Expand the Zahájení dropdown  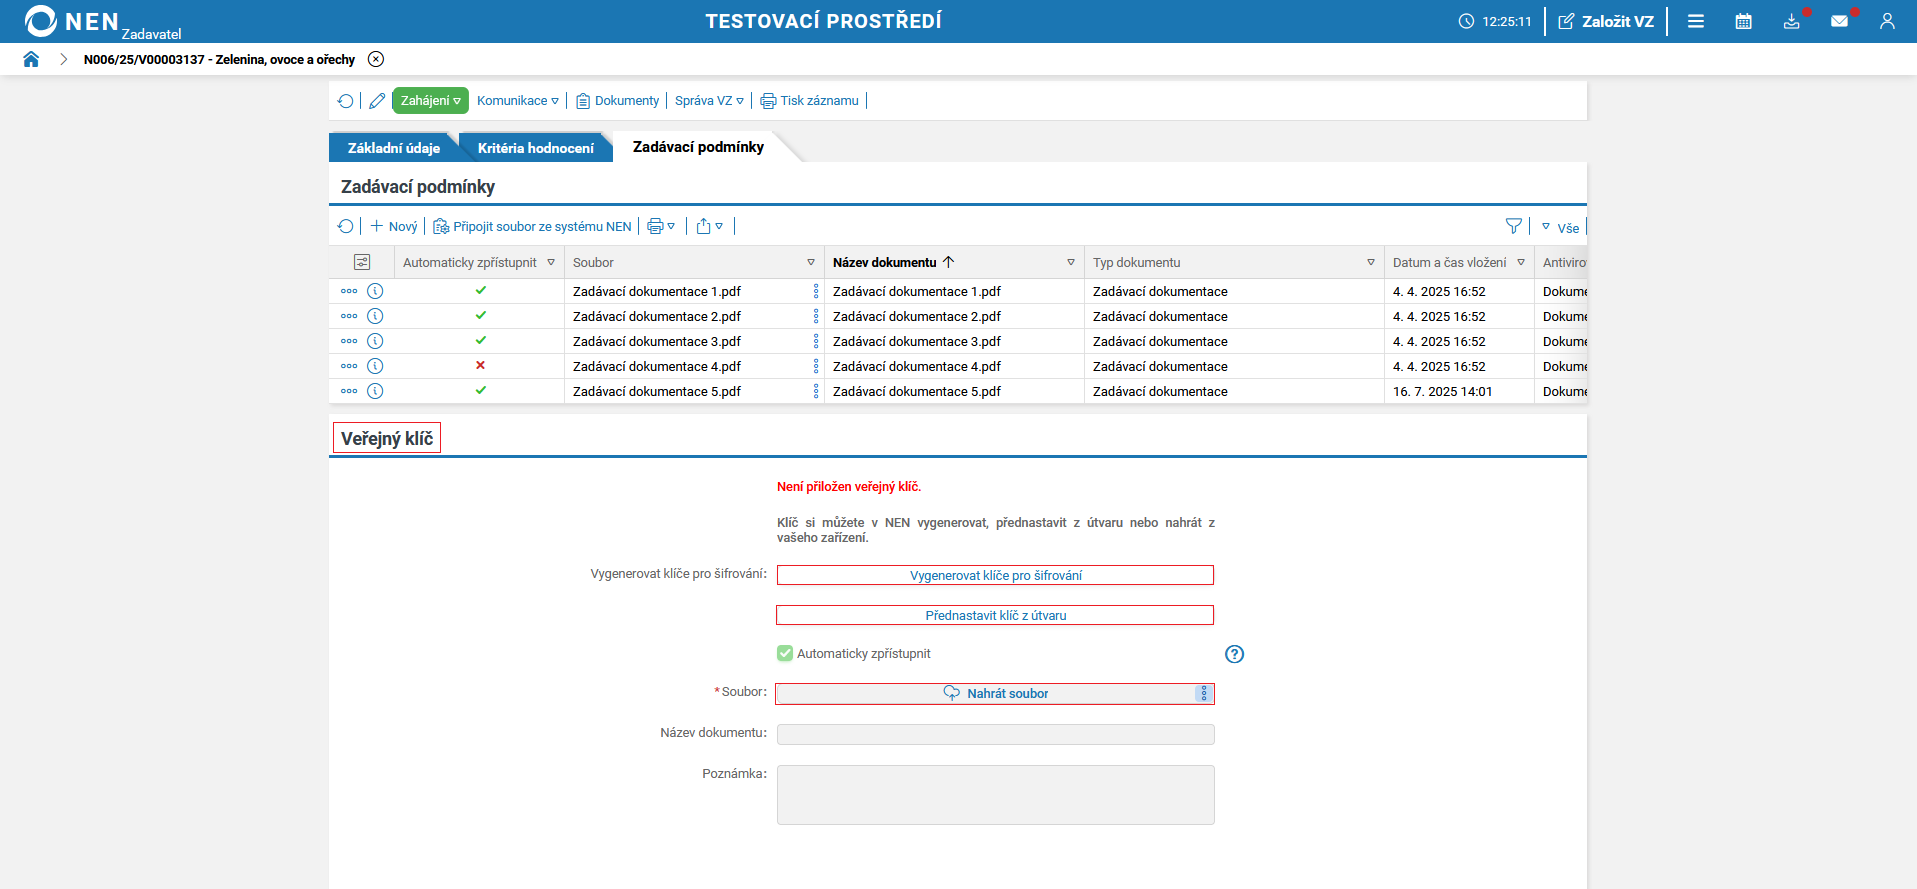pos(430,101)
